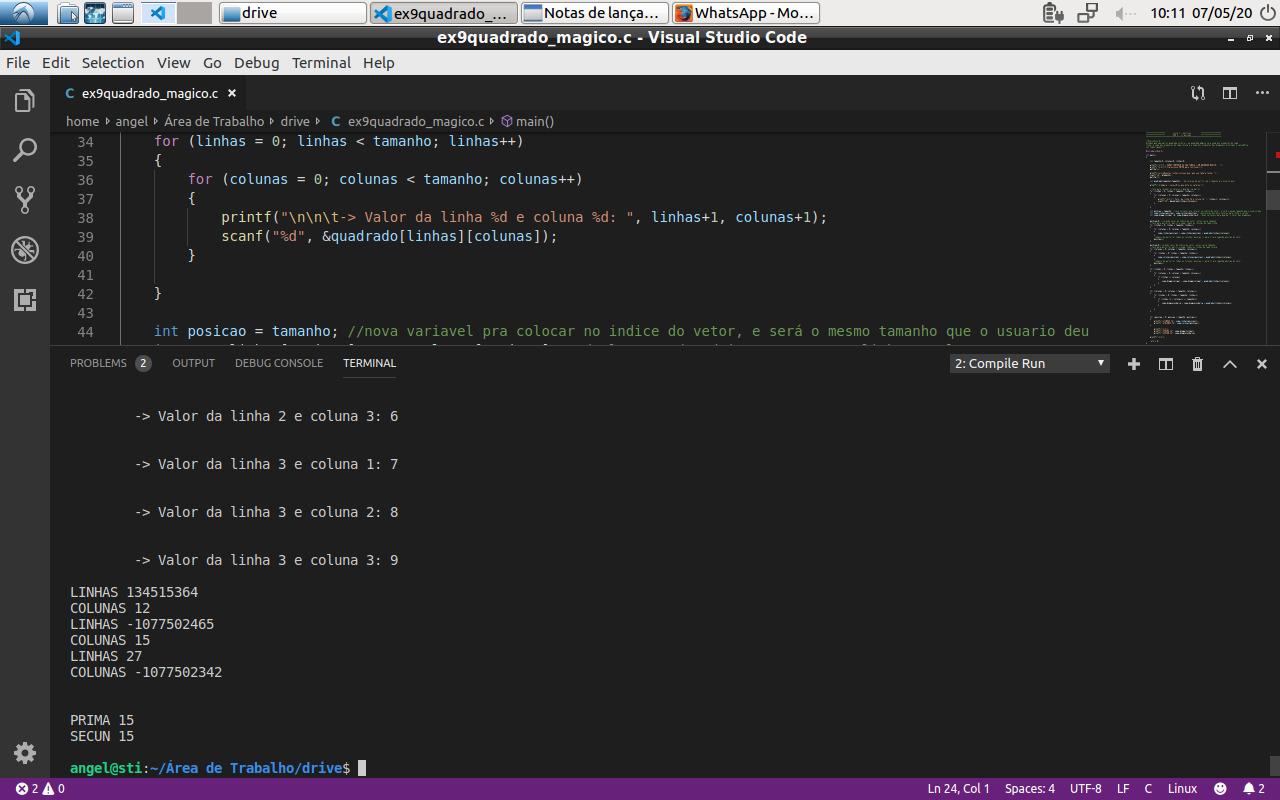The height and width of the screenshot is (800, 1280).
Task: Open notifications bell in status bar
Action: tap(1254, 788)
